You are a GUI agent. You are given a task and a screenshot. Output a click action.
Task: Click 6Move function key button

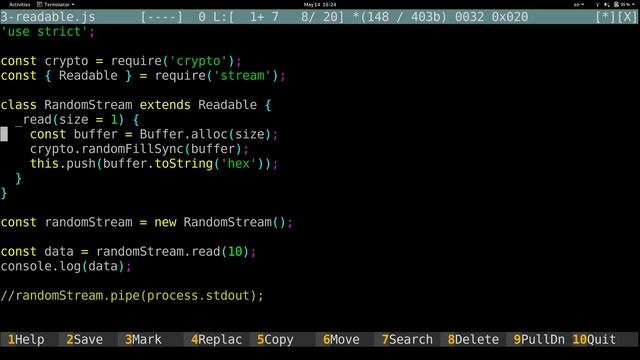point(341,340)
